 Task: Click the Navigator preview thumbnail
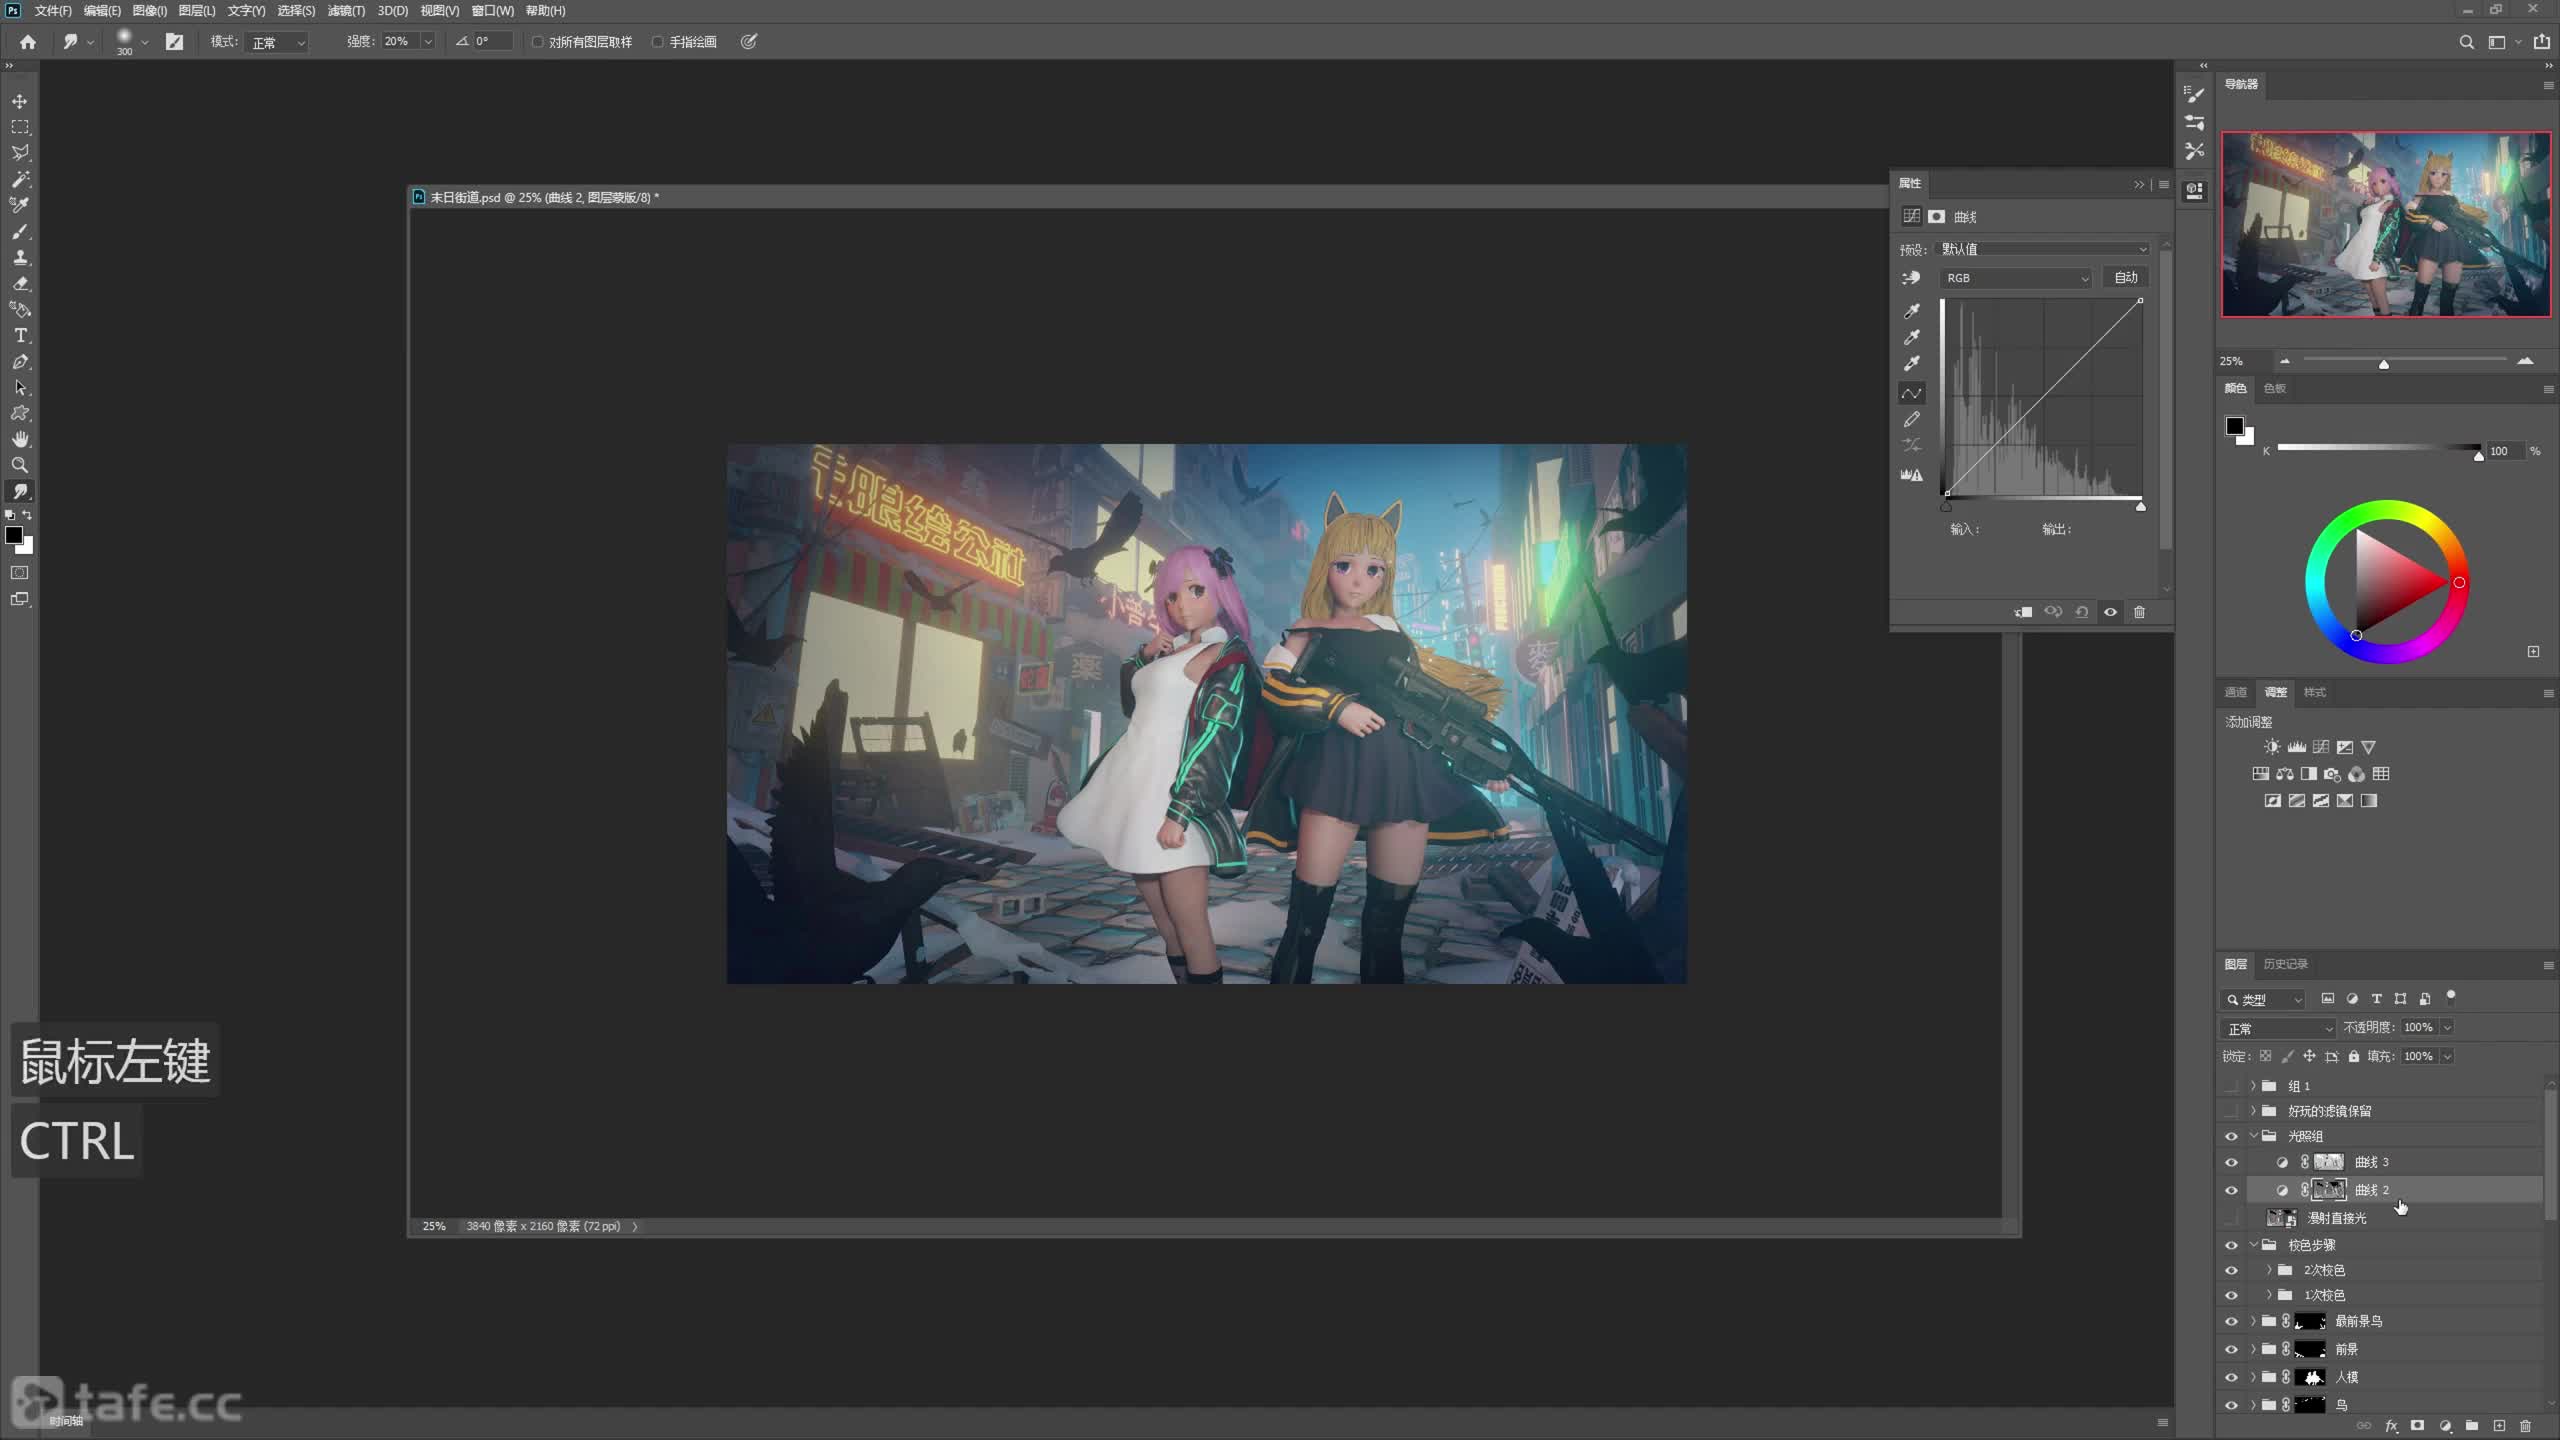(x=2386, y=225)
